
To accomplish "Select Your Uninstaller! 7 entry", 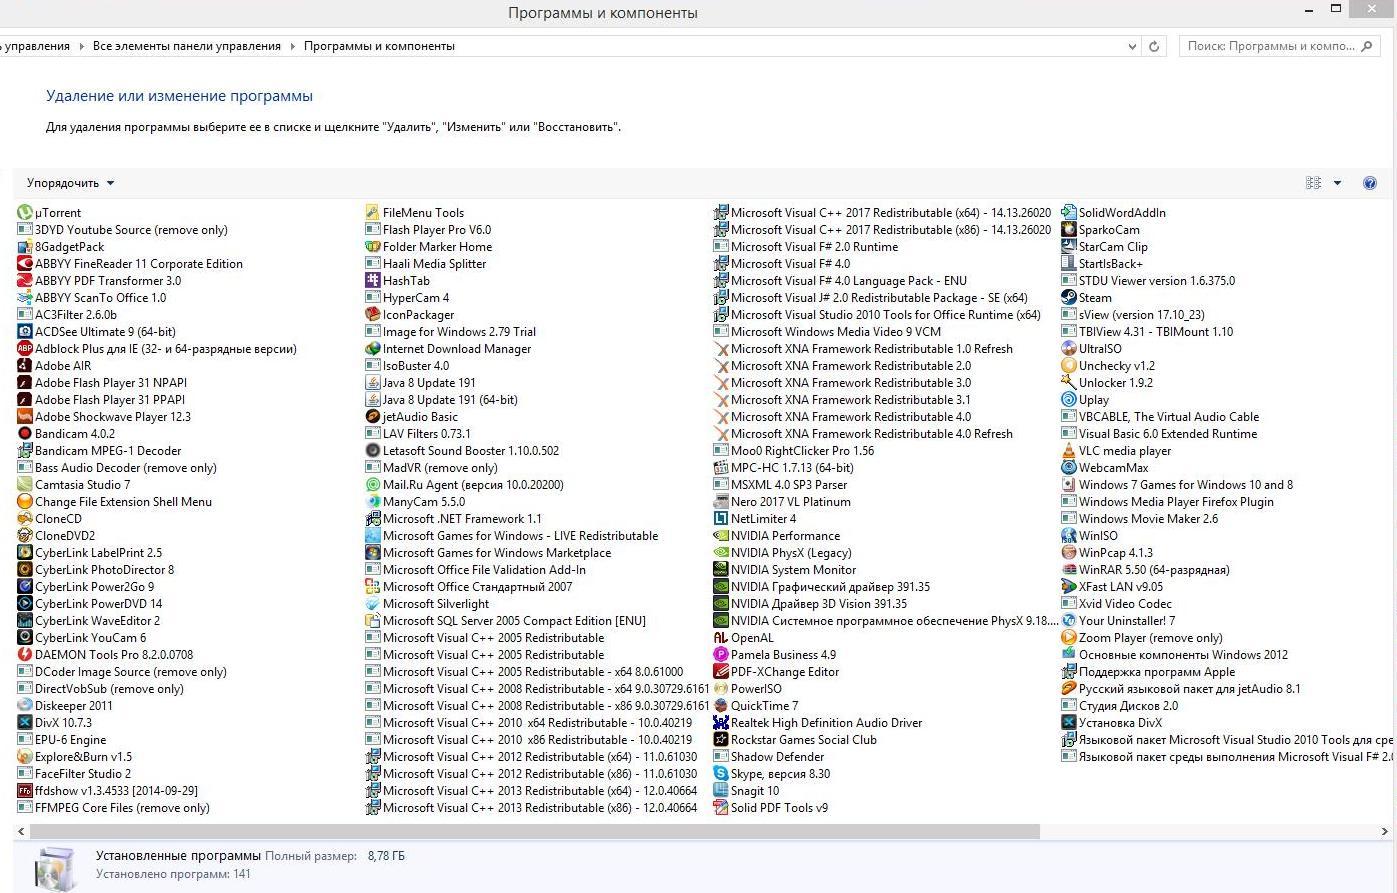I will (x=1118, y=620).
